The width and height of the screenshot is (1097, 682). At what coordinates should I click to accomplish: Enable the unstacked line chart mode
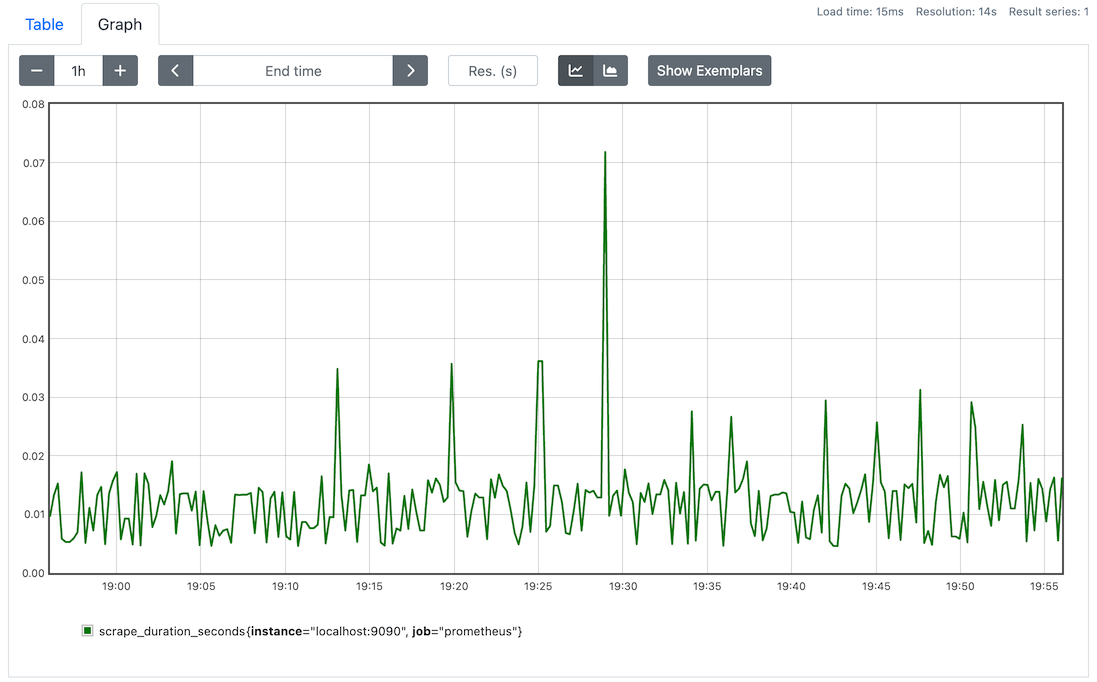pos(576,71)
